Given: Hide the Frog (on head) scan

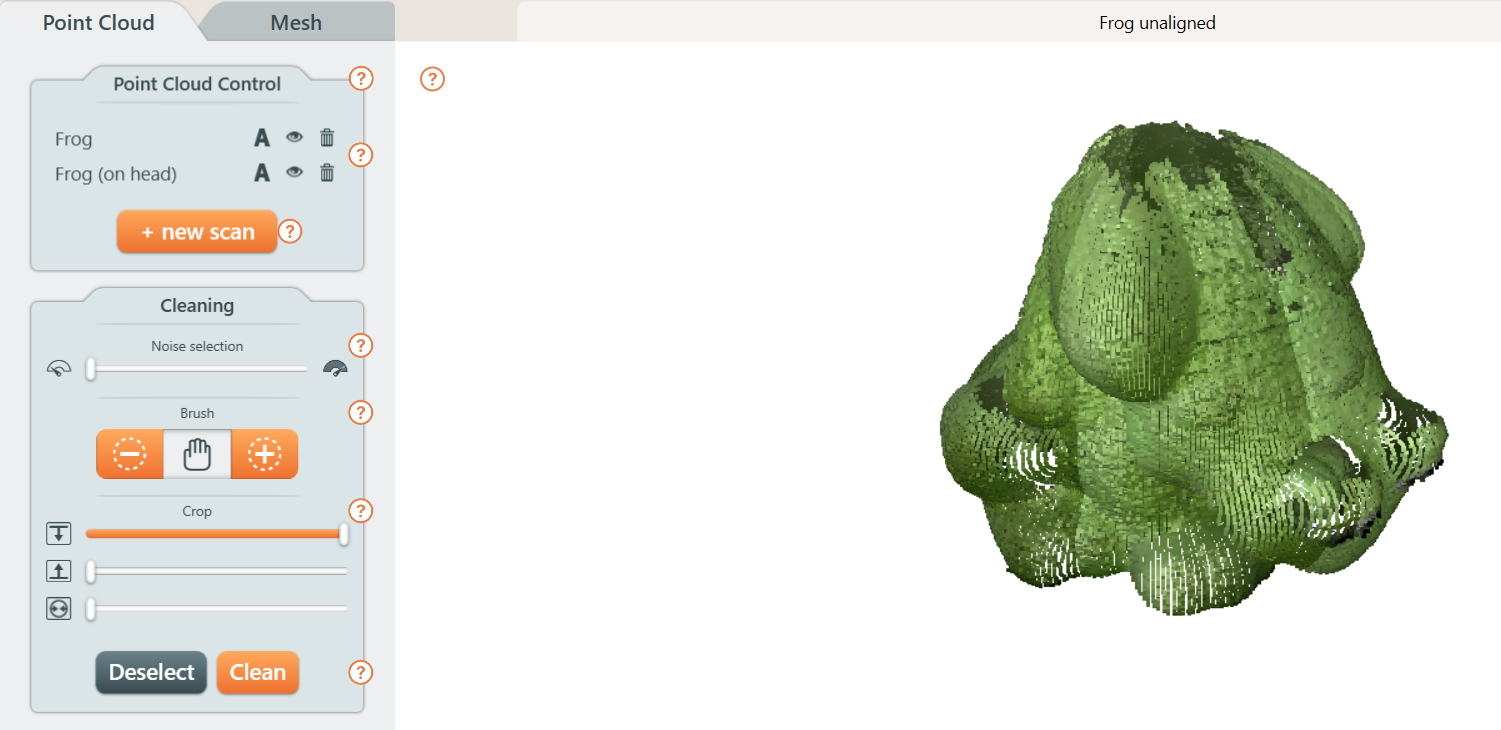Looking at the screenshot, I should coord(294,173).
